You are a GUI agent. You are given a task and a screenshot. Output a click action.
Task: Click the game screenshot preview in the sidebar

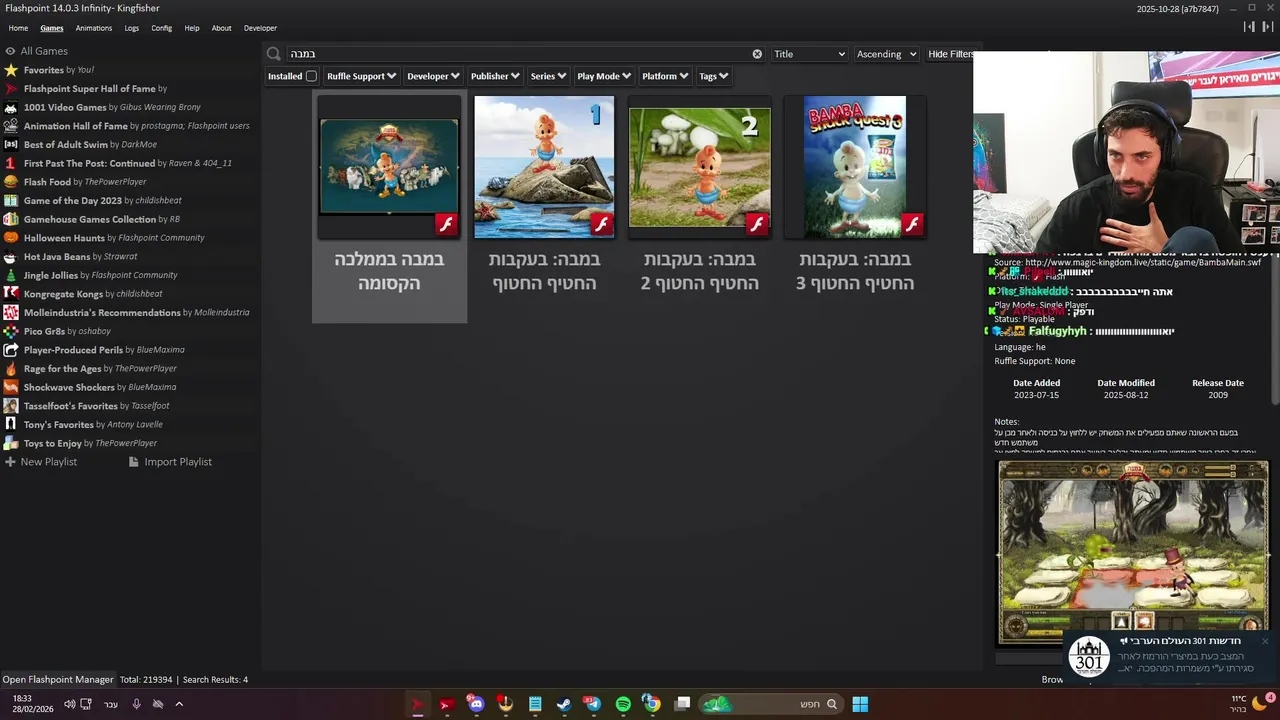pos(1133,553)
